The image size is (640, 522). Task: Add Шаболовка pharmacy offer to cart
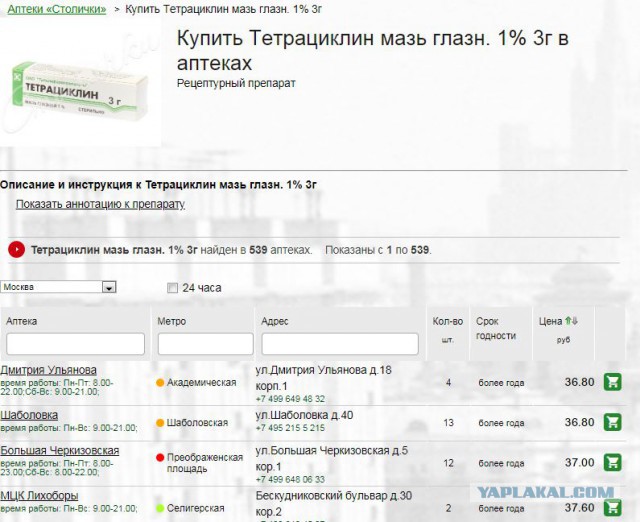tap(612, 422)
